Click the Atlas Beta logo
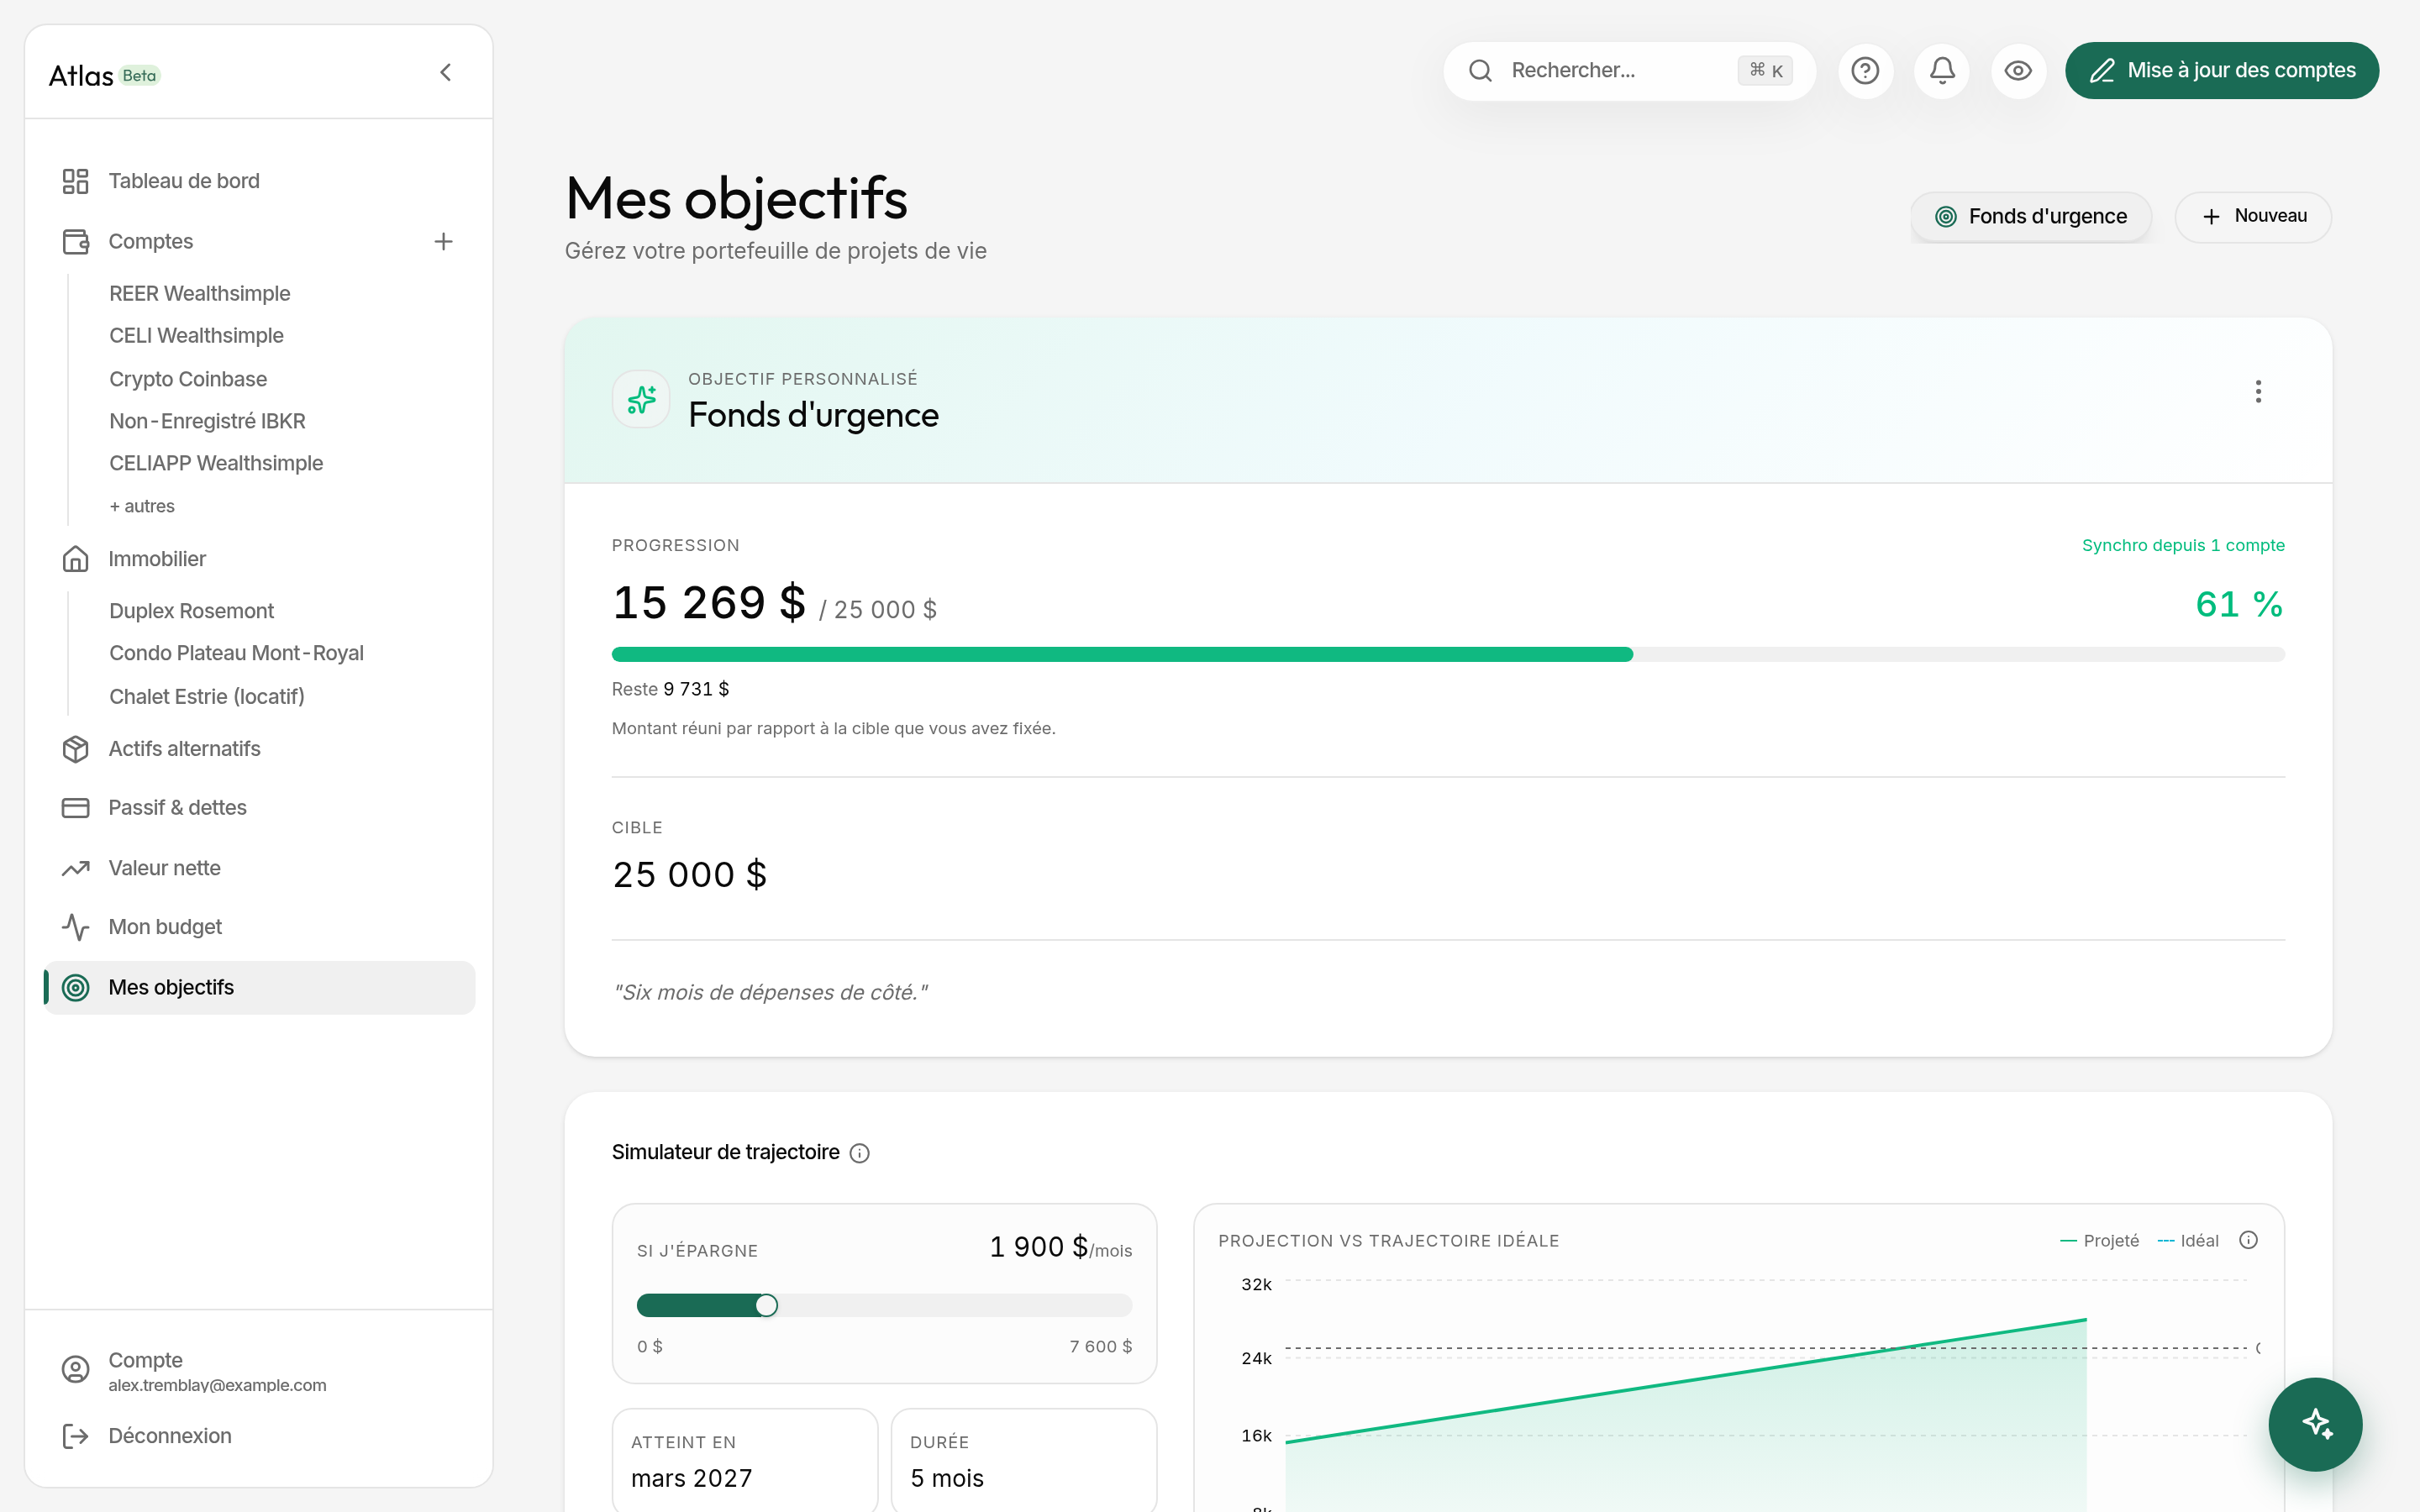This screenshot has width=2420, height=1512. [x=105, y=76]
